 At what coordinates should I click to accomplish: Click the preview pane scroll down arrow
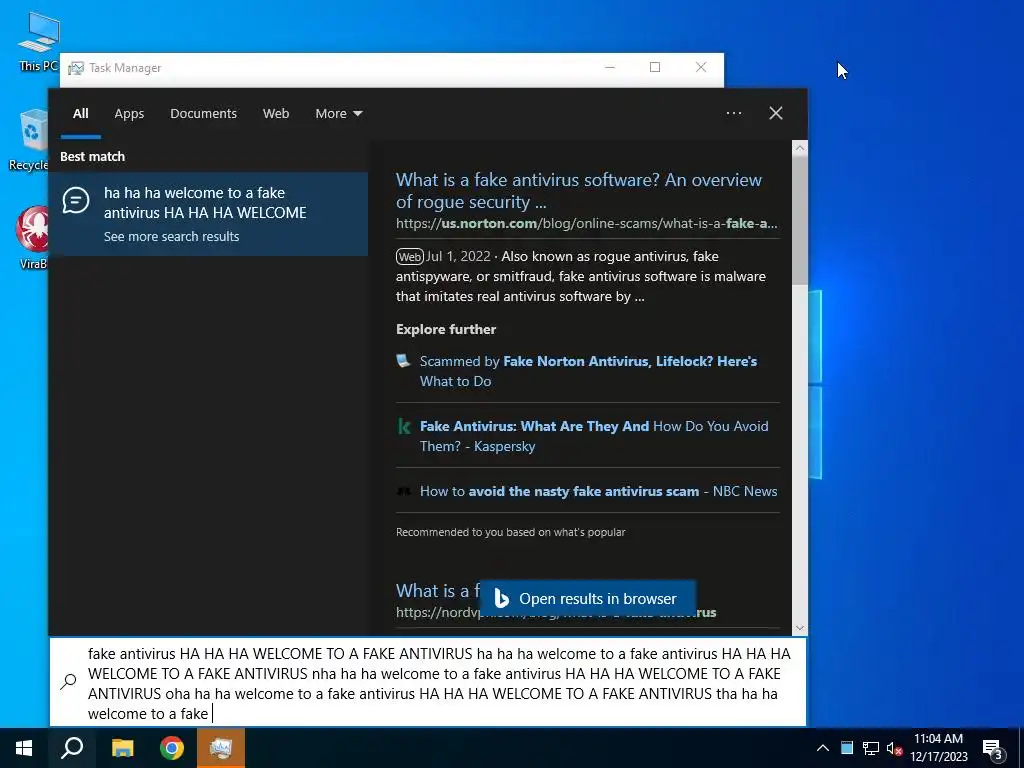coord(800,628)
